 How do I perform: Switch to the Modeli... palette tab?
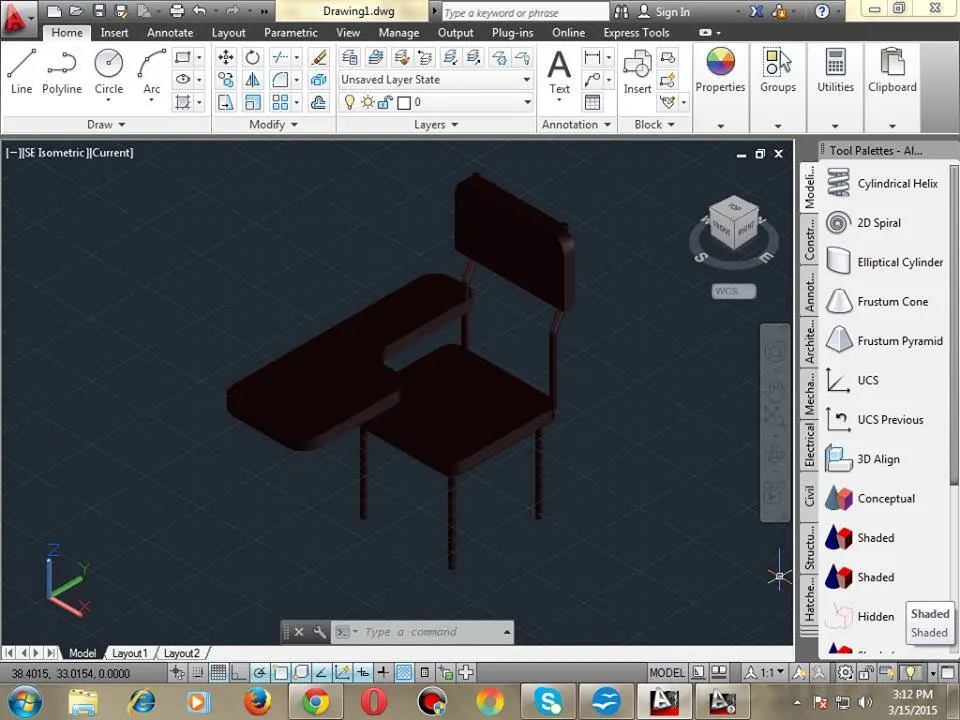click(809, 187)
